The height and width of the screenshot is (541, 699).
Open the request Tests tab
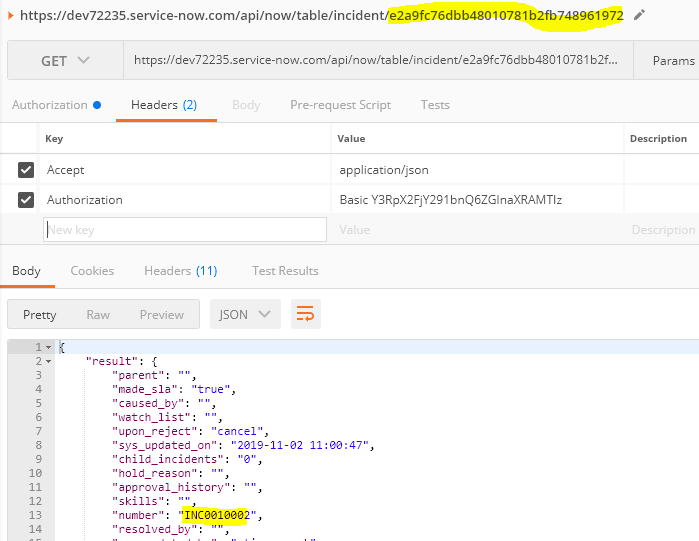click(435, 105)
